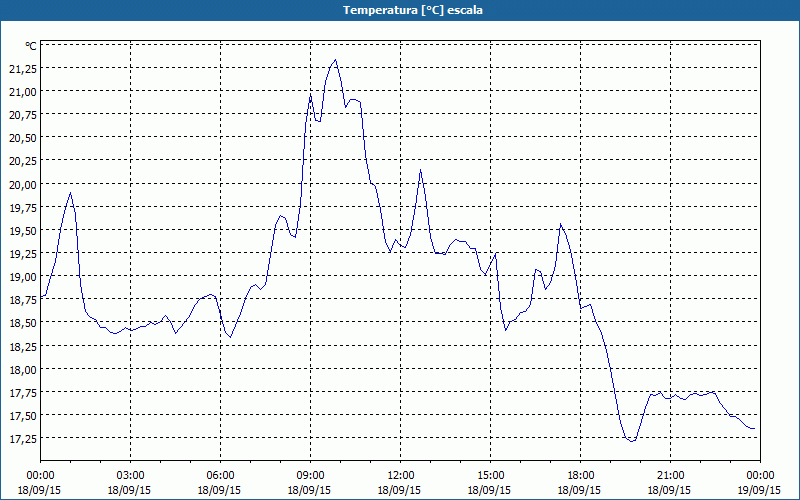Click the 19,50 y-axis value
The width and height of the screenshot is (800, 500).
[23, 232]
